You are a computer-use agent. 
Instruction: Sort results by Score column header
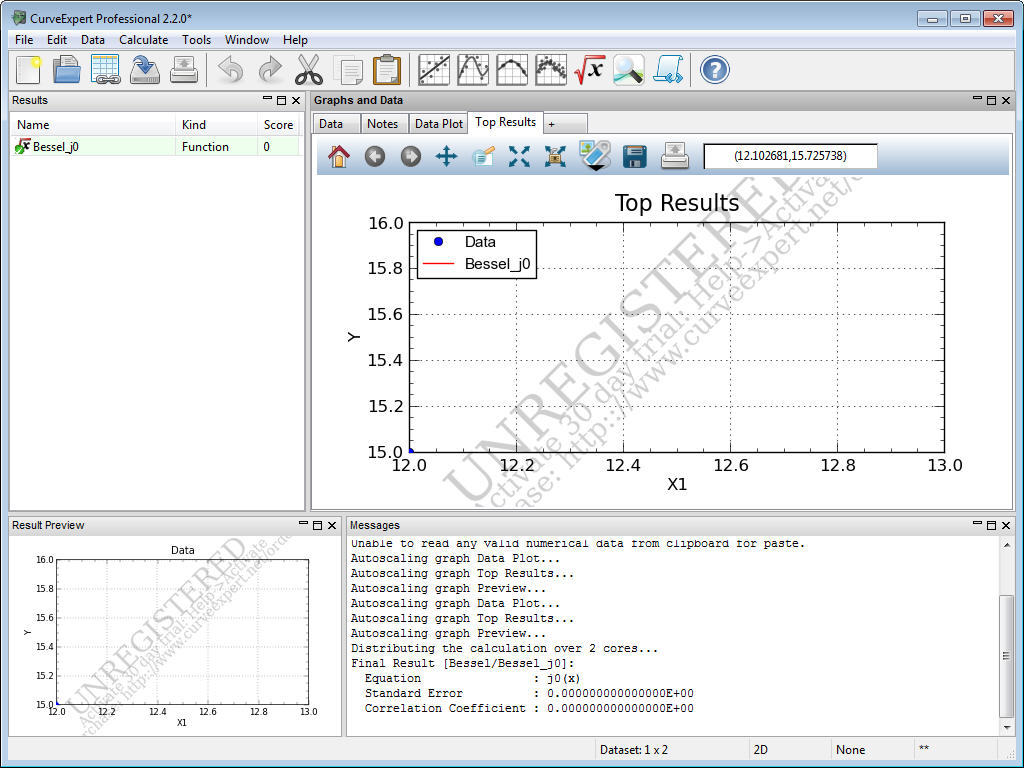point(279,125)
